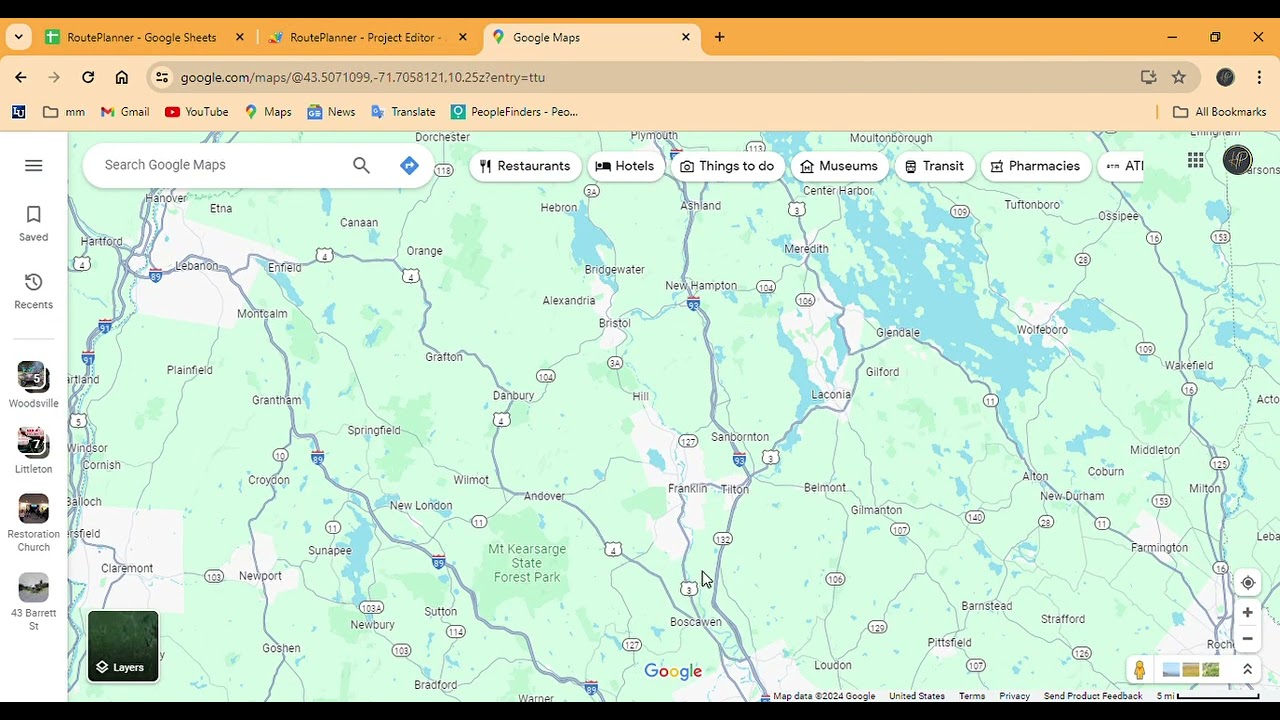Click the United States region link
The width and height of the screenshot is (1280, 720).
(917, 696)
